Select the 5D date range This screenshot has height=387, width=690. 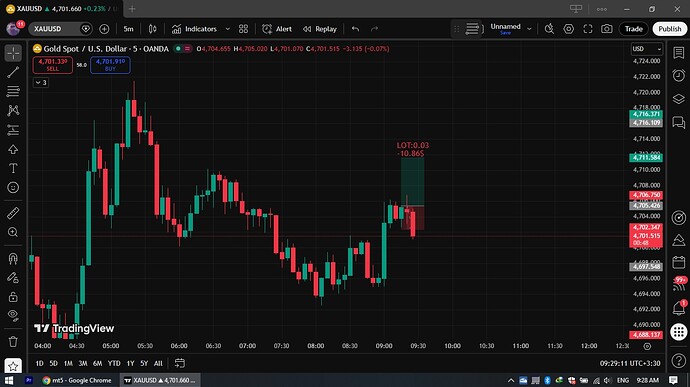point(54,363)
